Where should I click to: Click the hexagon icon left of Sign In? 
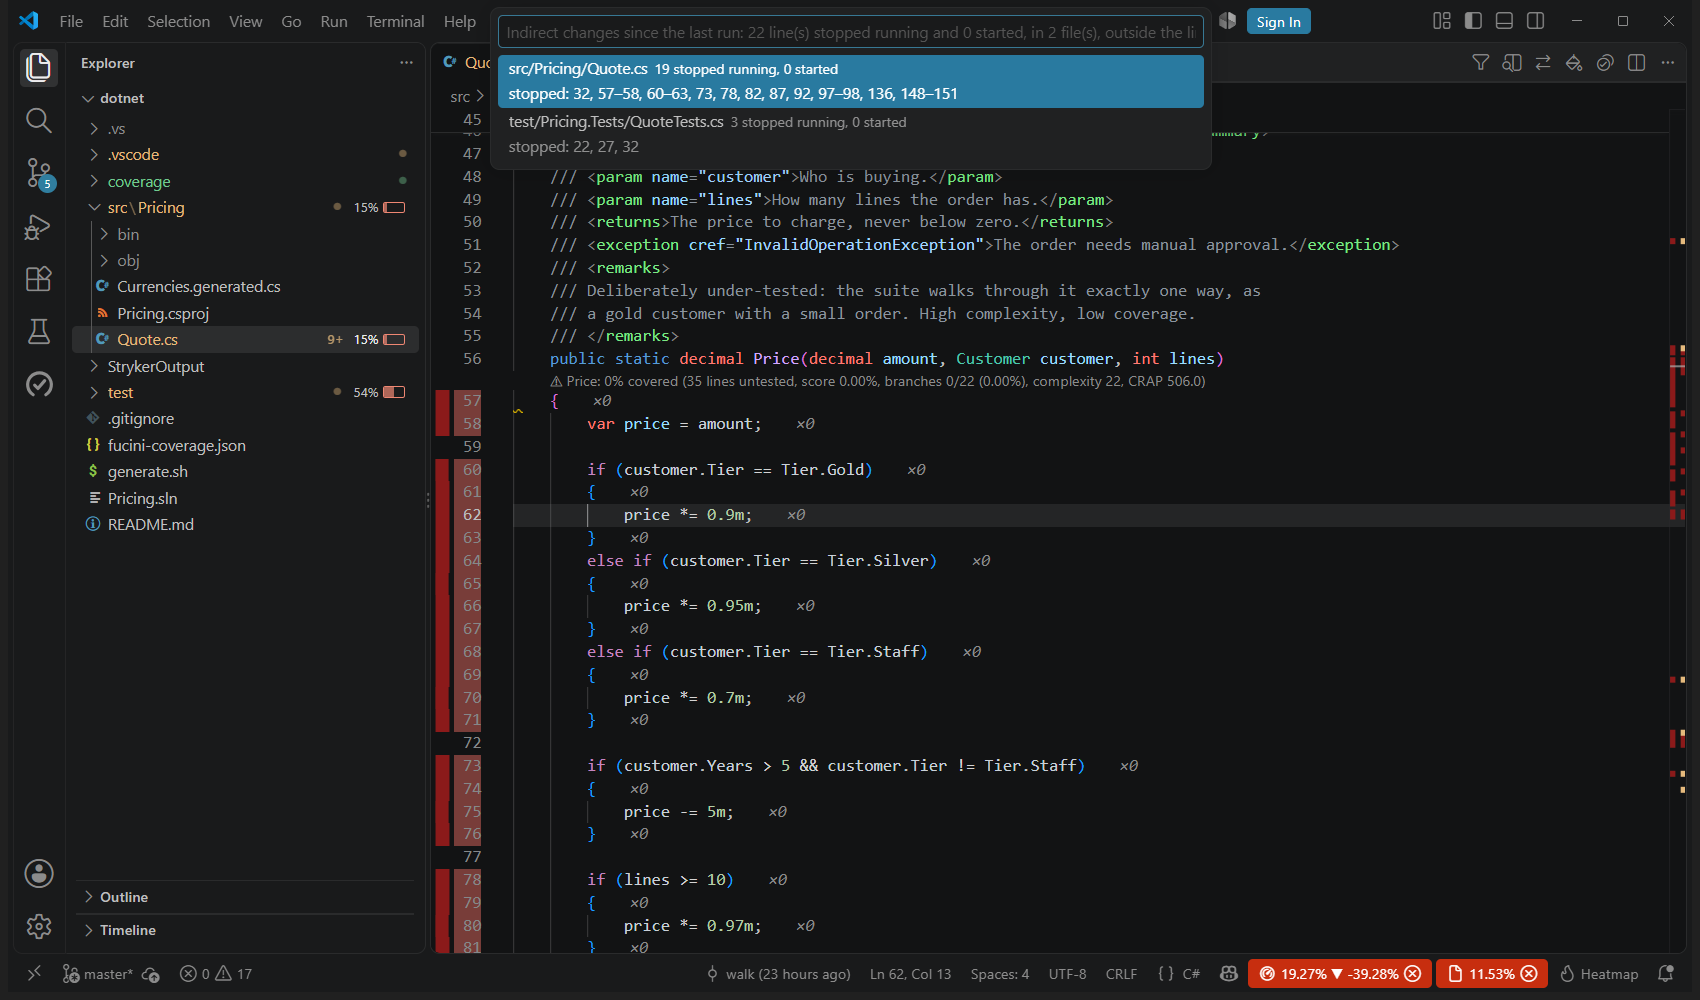click(x=1227, y=21)
